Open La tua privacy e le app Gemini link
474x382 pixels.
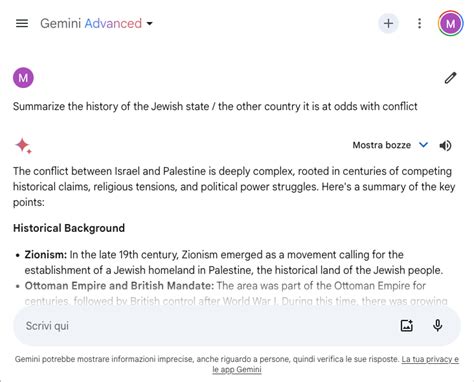(x=336, y=364)
